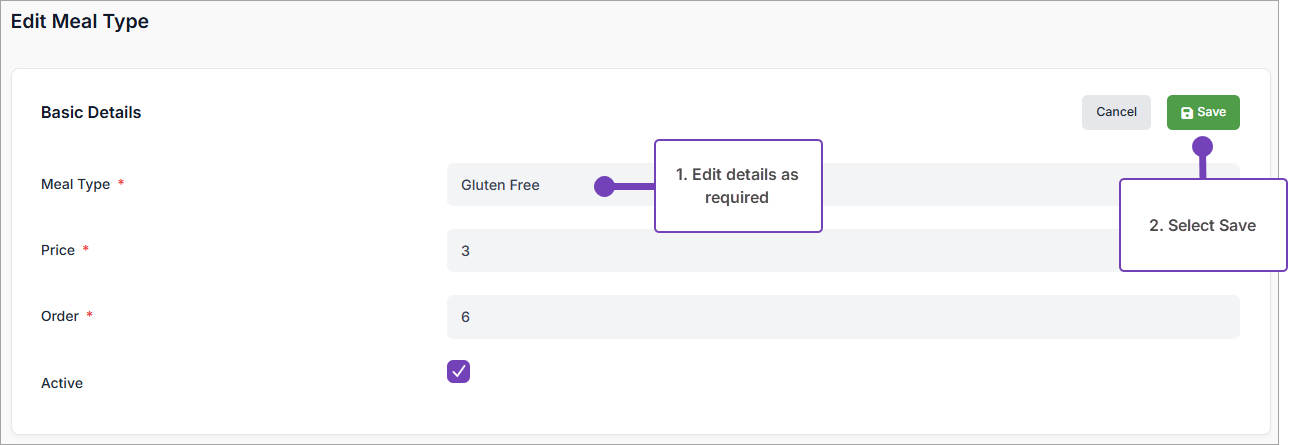Click the red asterisk beside Price
This screenshot has height=445, width=1290.
[x=86, y=250]
